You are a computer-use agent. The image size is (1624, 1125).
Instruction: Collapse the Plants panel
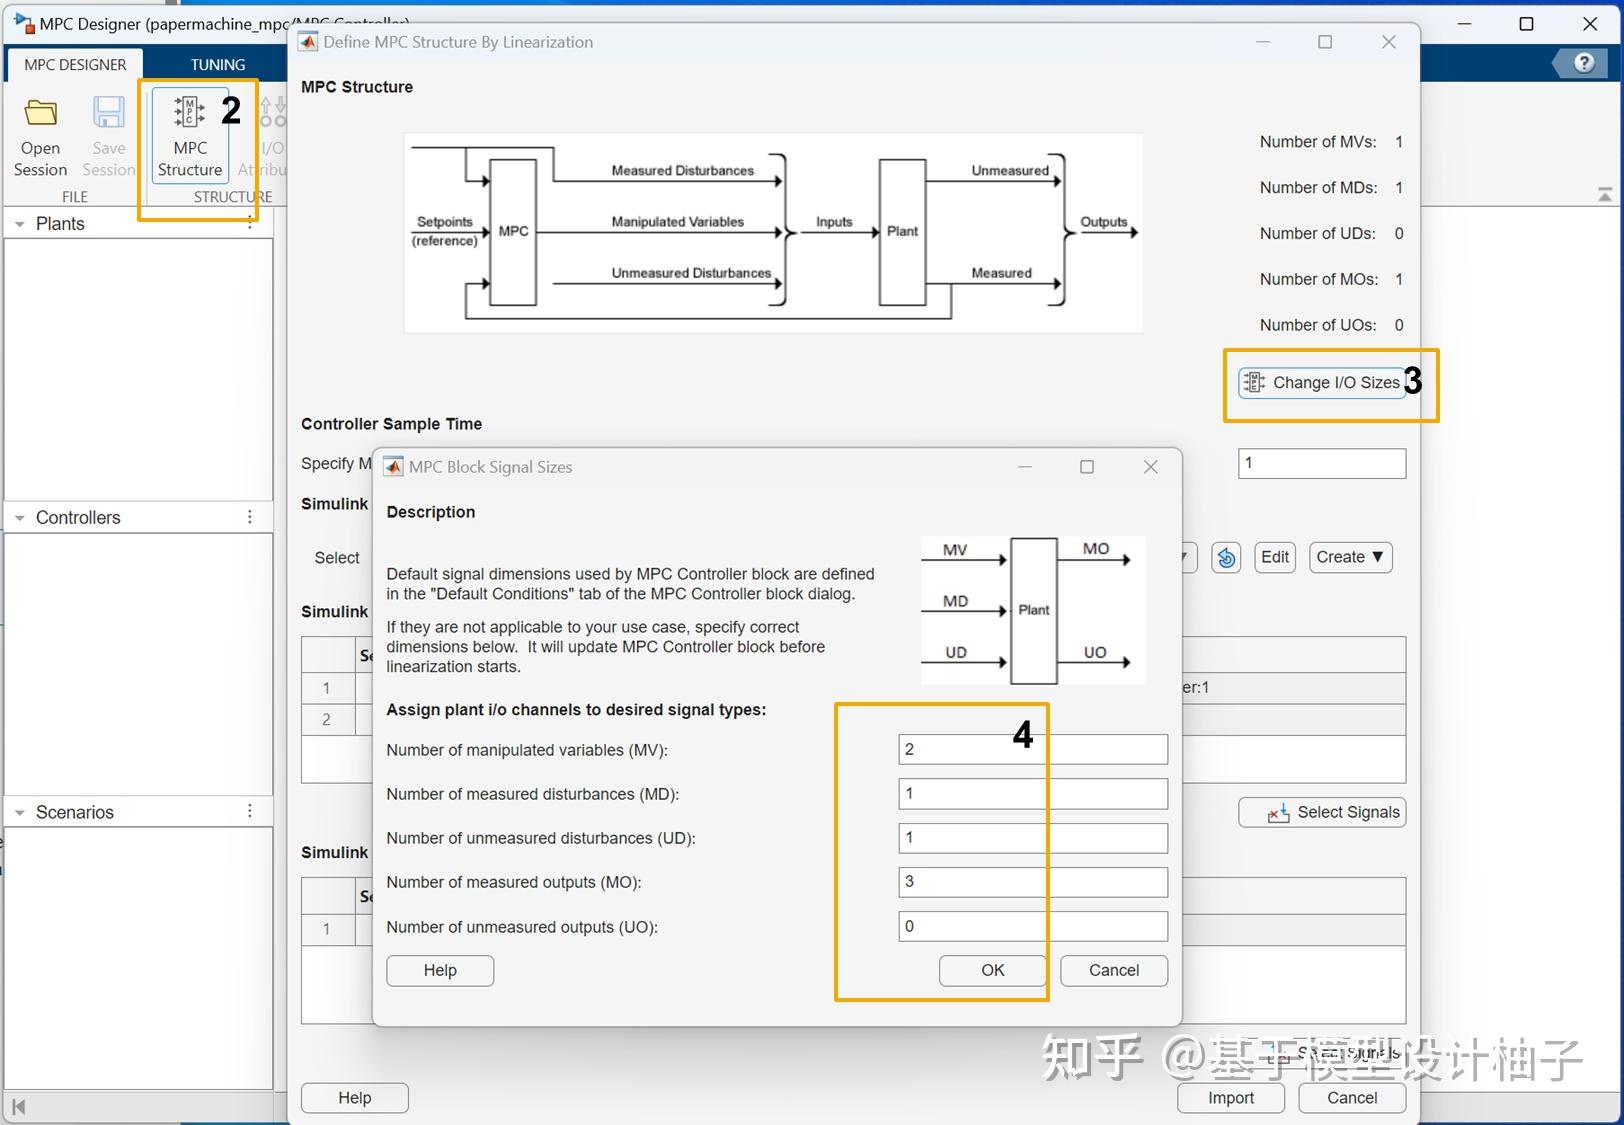click(19, 223)
